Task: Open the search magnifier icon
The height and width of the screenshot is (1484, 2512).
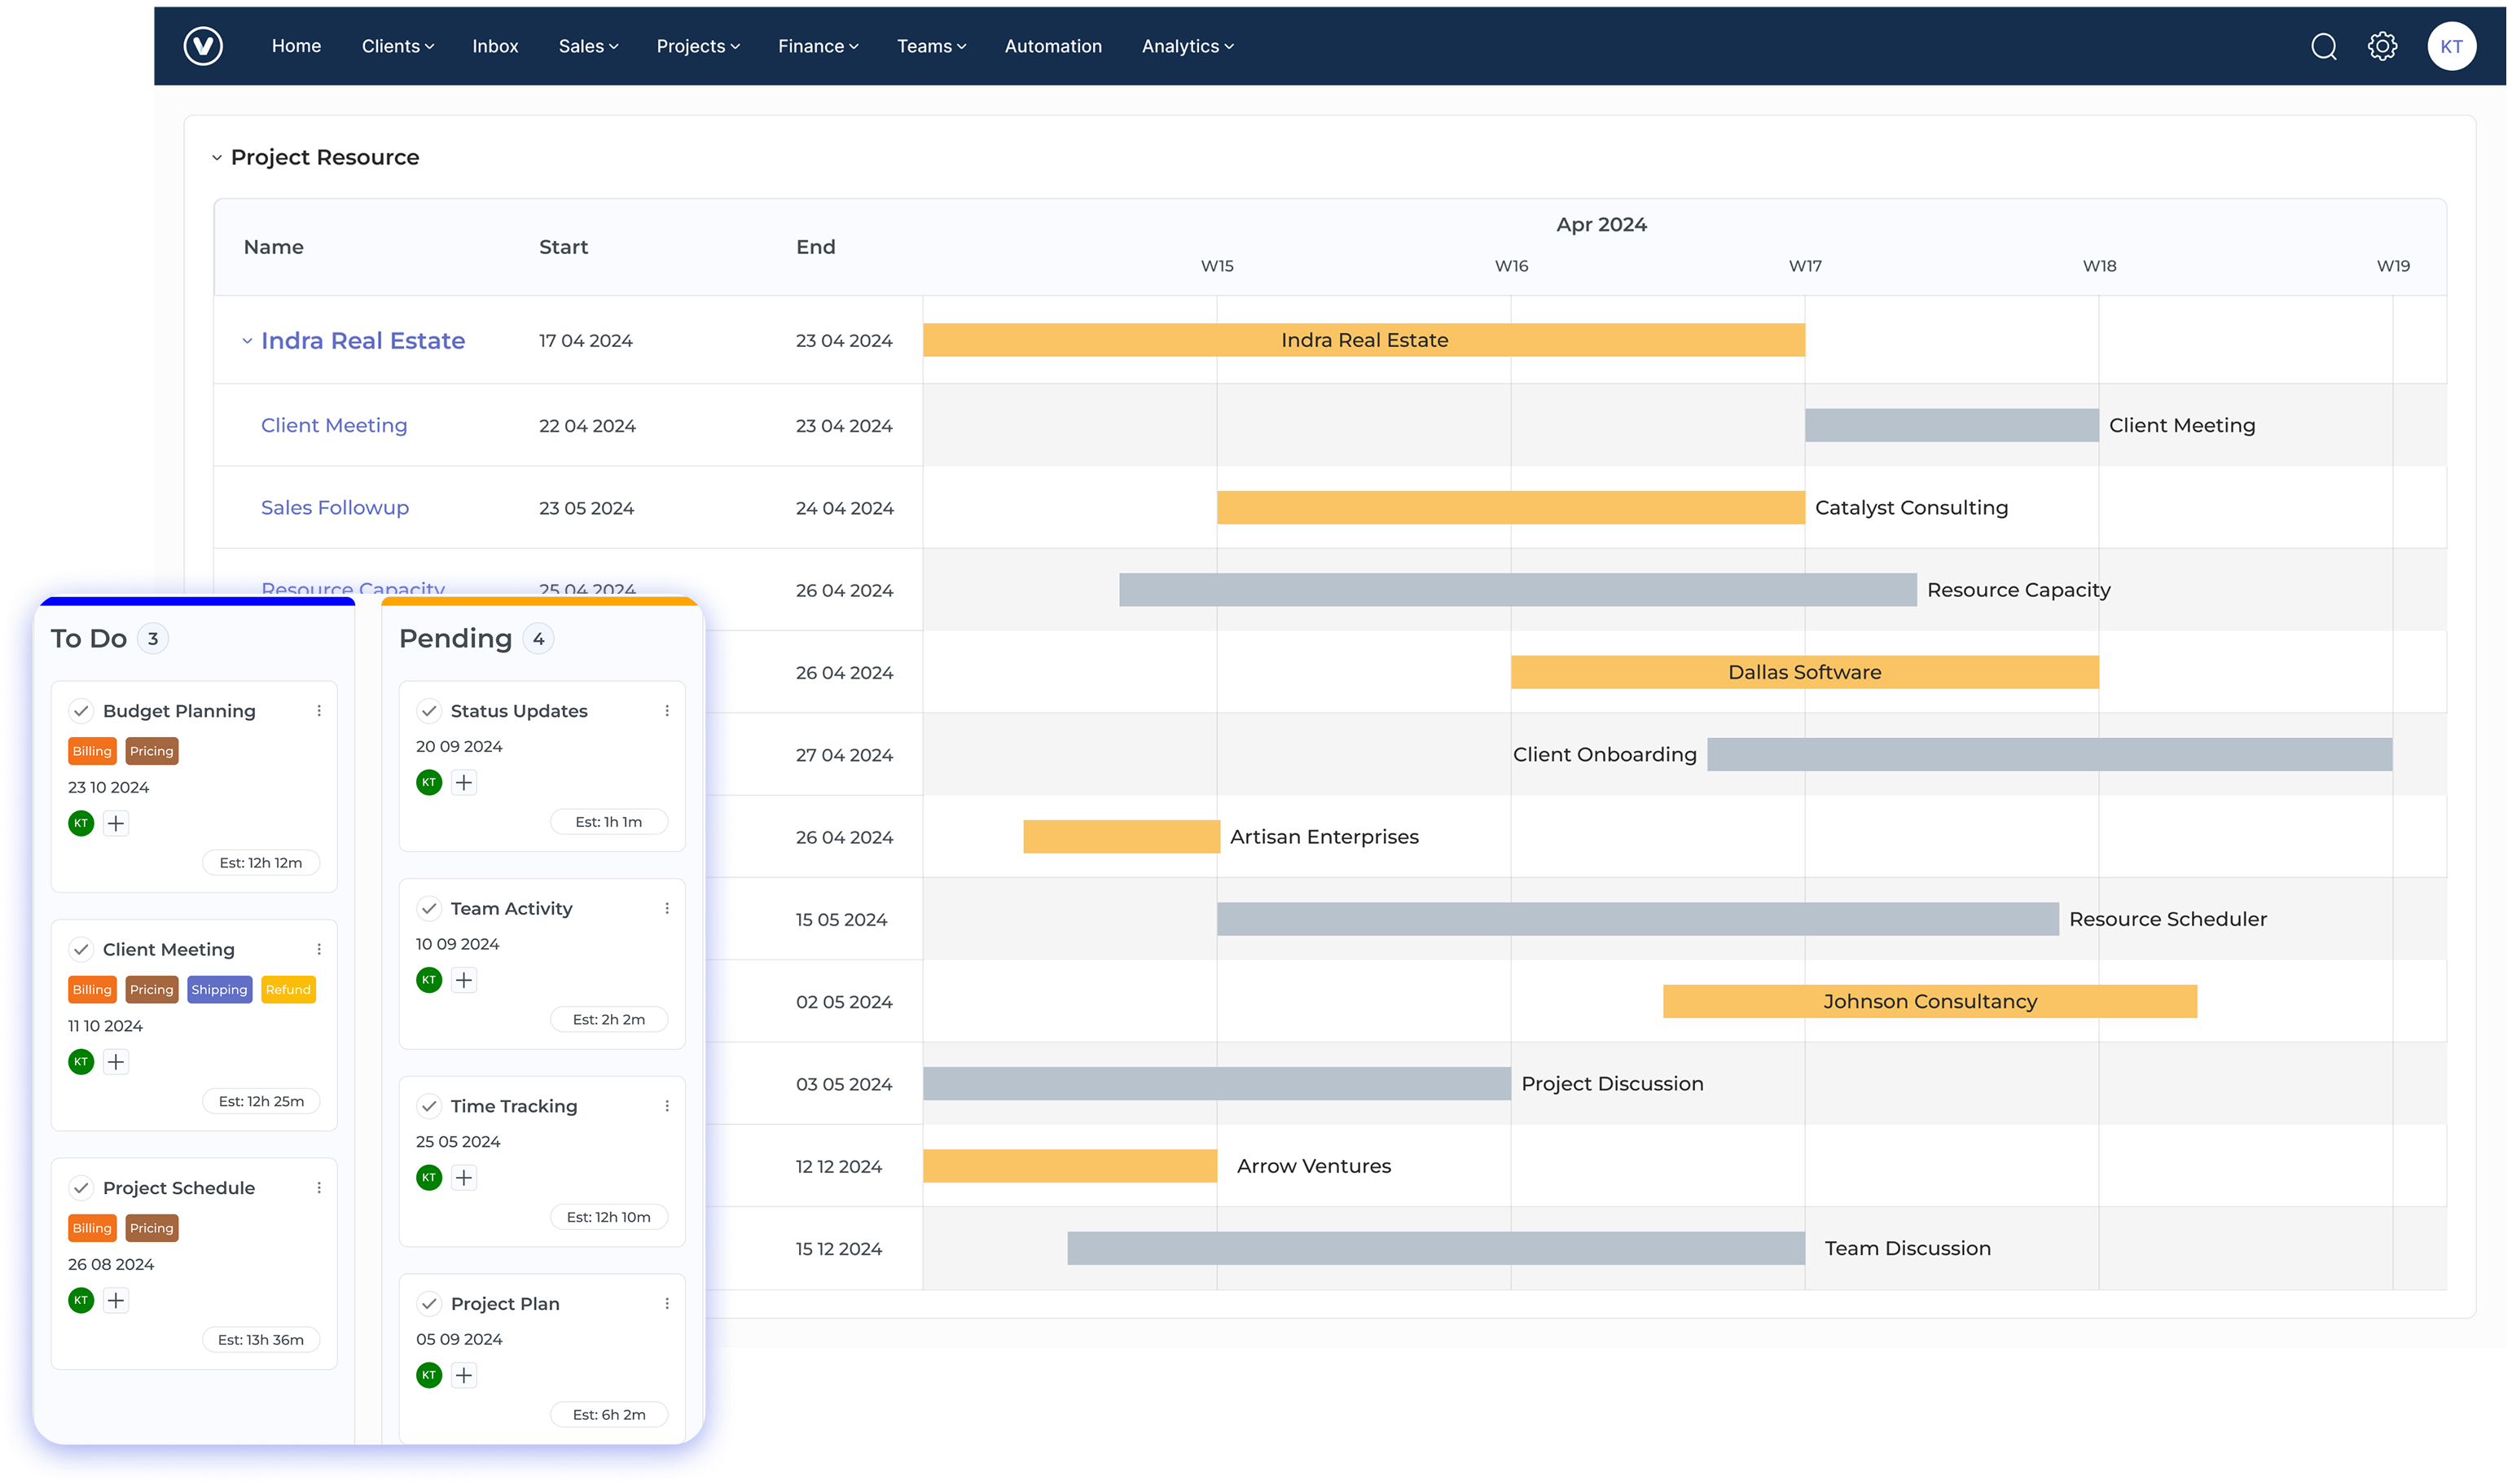Action: pyautogui.click(x=2323, y=46)
